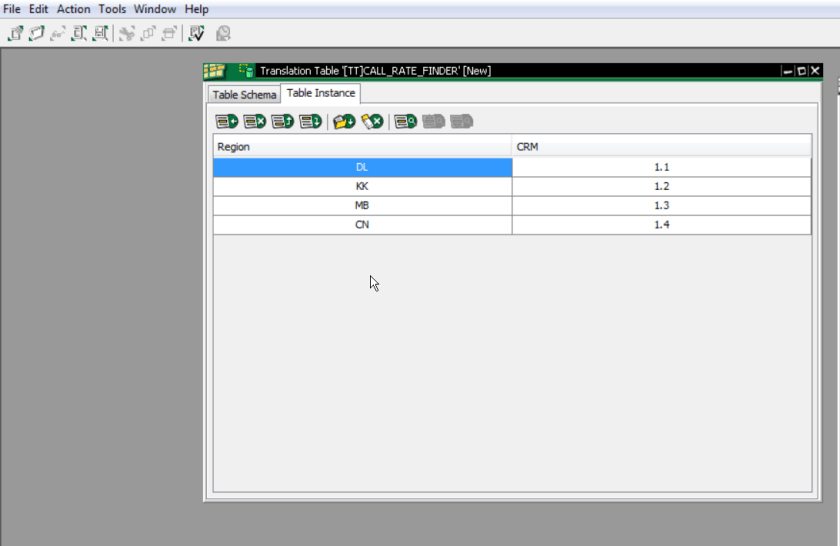Click the grayed find previous icon
Screen dimensions: 840x546
433,122
